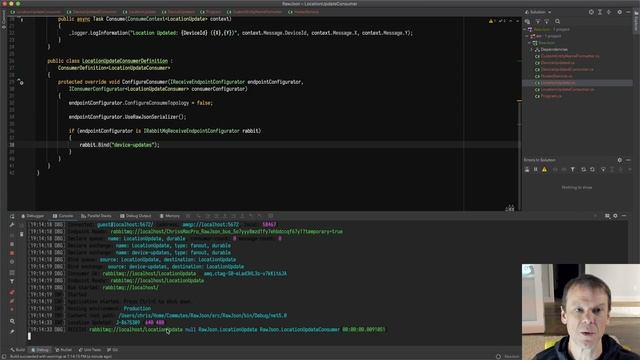Open the Memory tab
This screenshot has height=360, width=640.
[169, 216]
